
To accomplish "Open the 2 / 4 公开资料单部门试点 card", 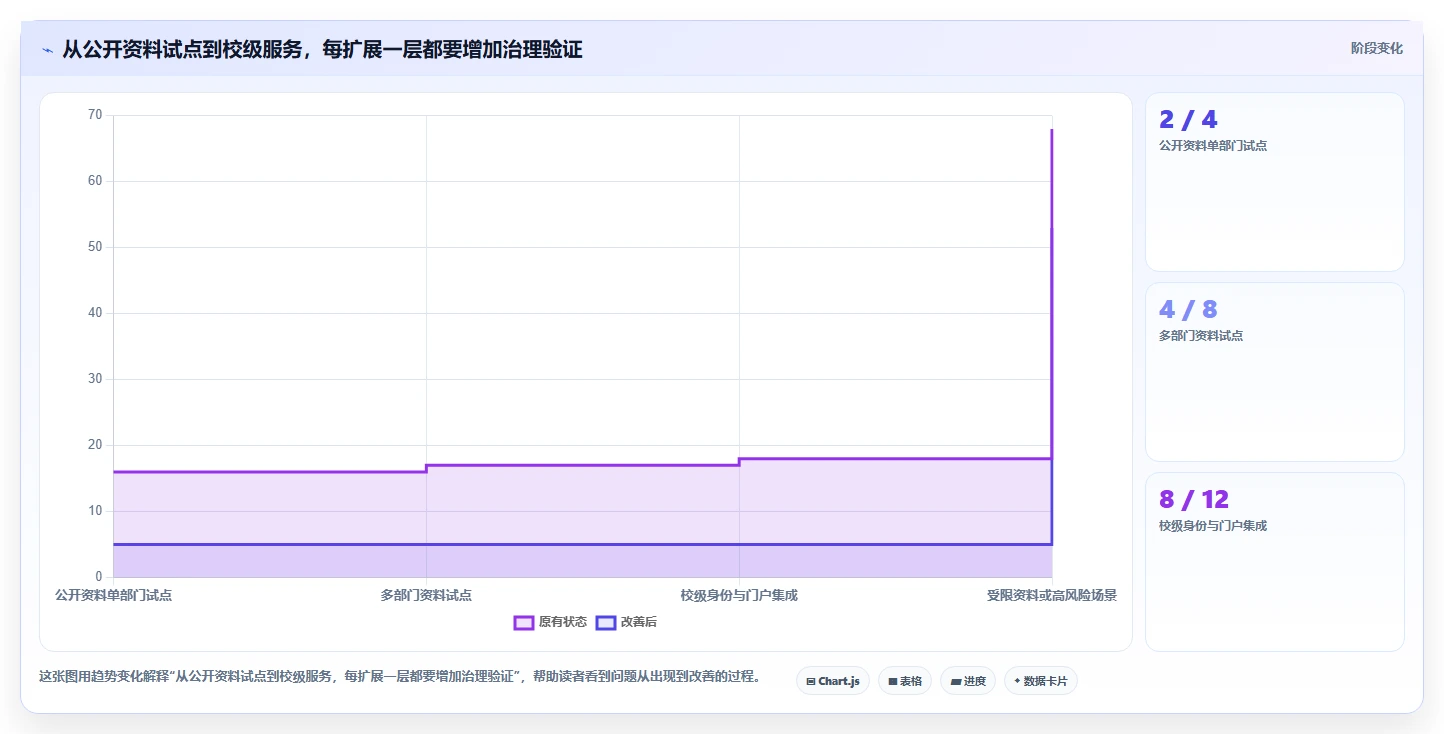I will [1274, 182].
